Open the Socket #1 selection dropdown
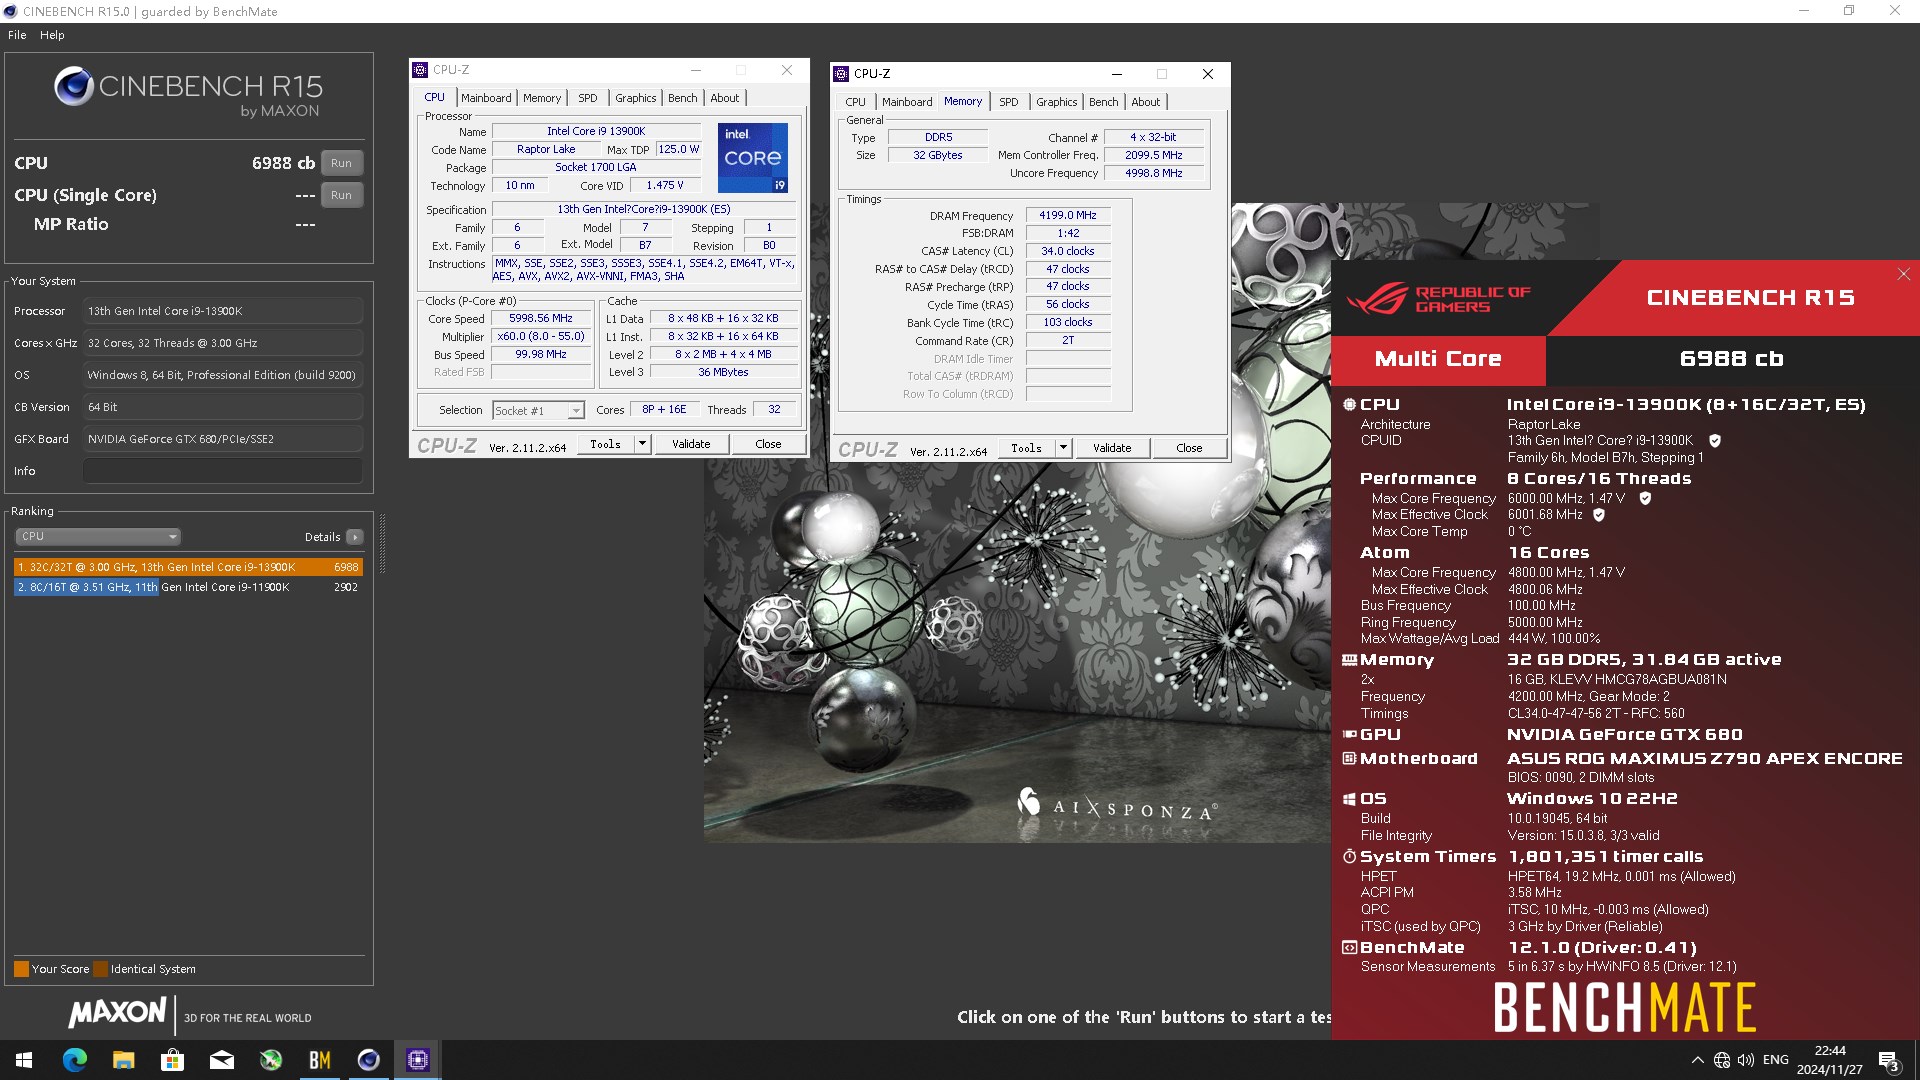 click(x=538, y=411)
